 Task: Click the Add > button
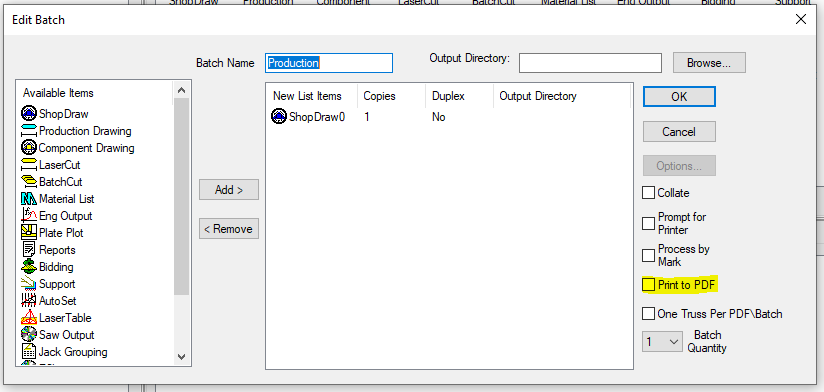tap(229, 190)
